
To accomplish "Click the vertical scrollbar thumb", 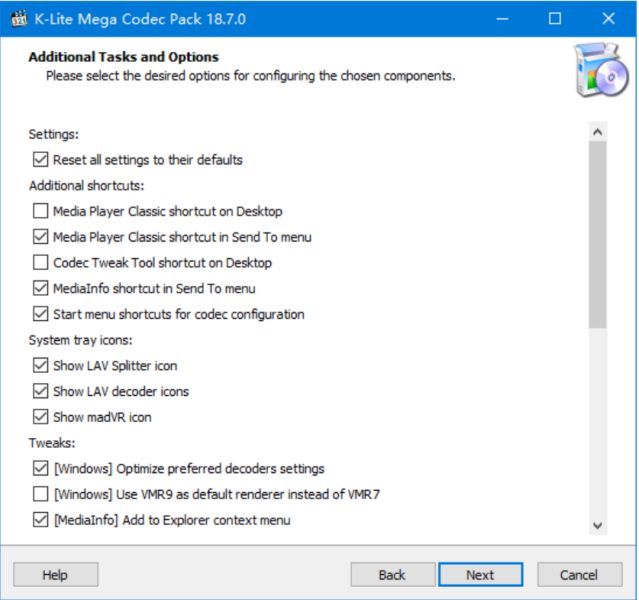I will coord(598,235).
